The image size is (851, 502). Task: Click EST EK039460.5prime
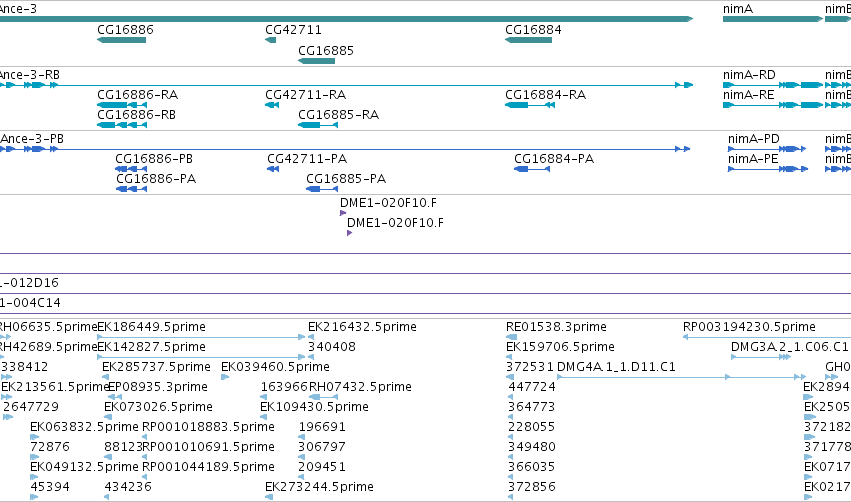pos(225,377)
